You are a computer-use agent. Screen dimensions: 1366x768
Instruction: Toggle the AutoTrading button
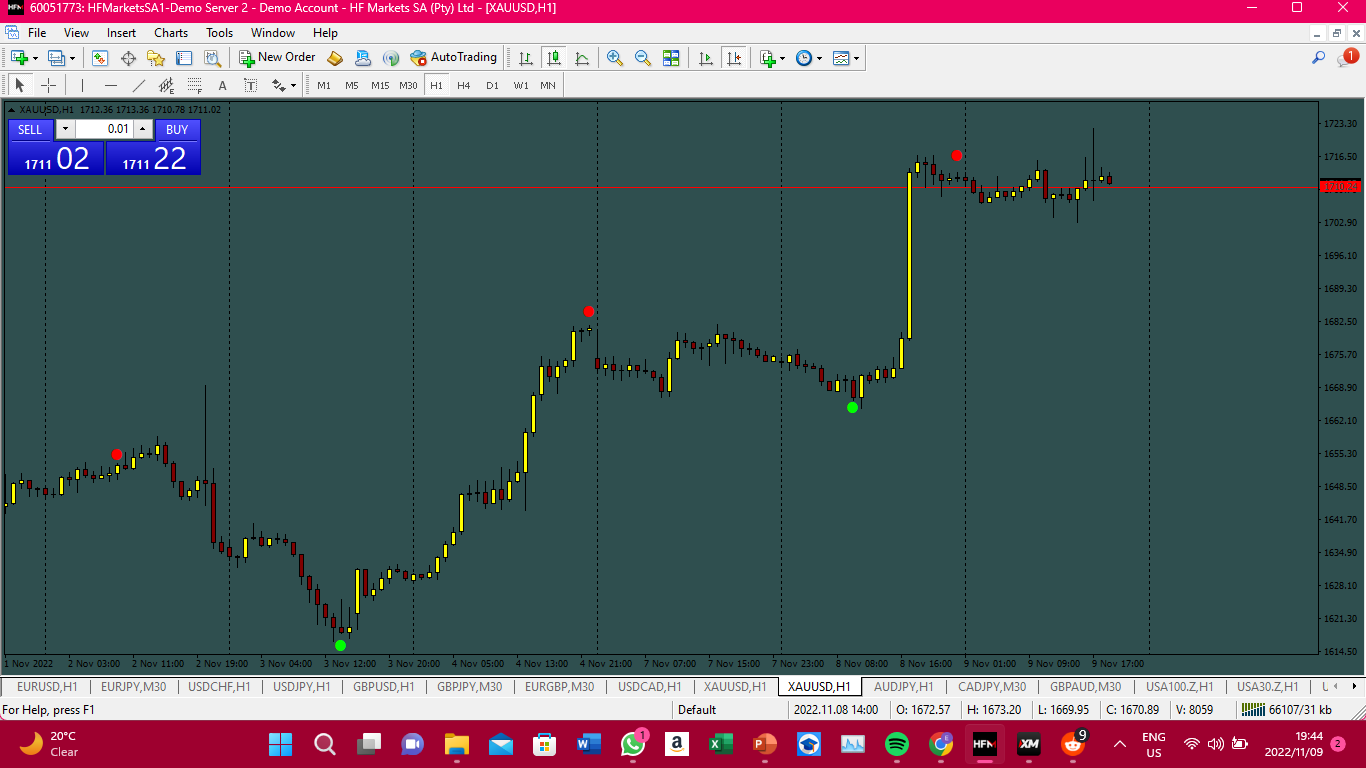453,58
